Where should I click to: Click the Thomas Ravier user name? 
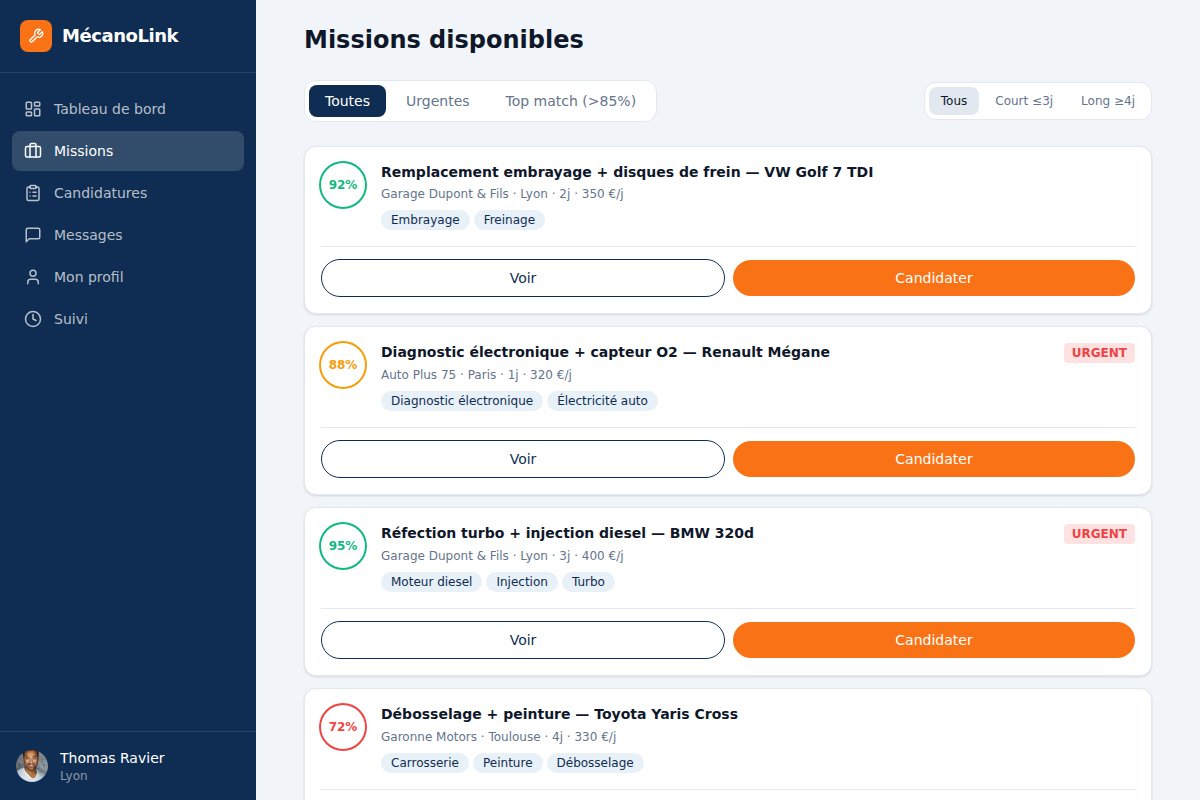[x=112, y=758]
